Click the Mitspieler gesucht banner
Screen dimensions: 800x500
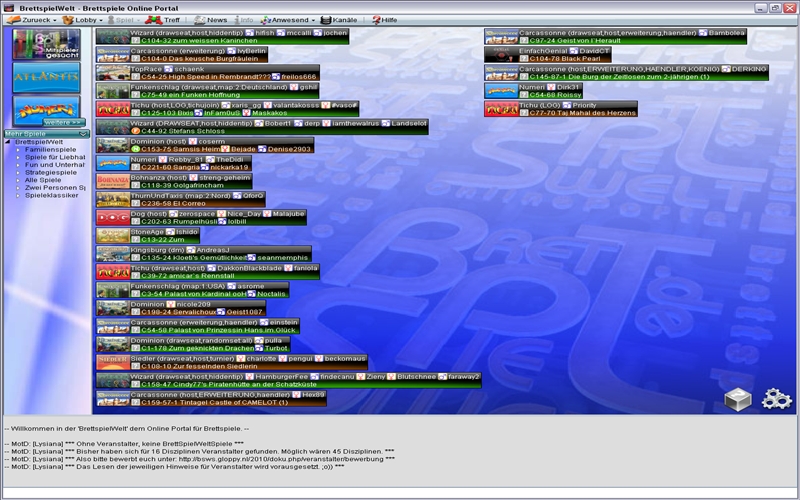46,44
